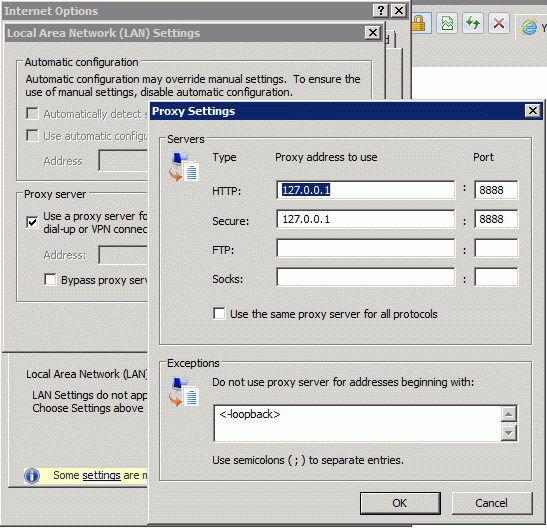Click the Secure proxy address field

pos(366,219)
